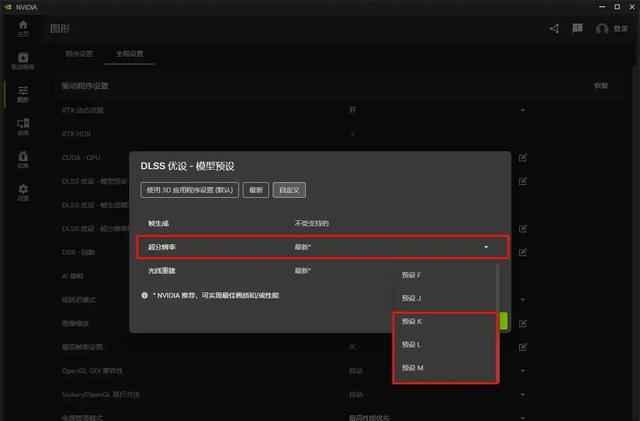Expand the OpenGL GDI compatibility dropdown arrow
This screenshot has height=421, width=640.
(x=523, y=371)
